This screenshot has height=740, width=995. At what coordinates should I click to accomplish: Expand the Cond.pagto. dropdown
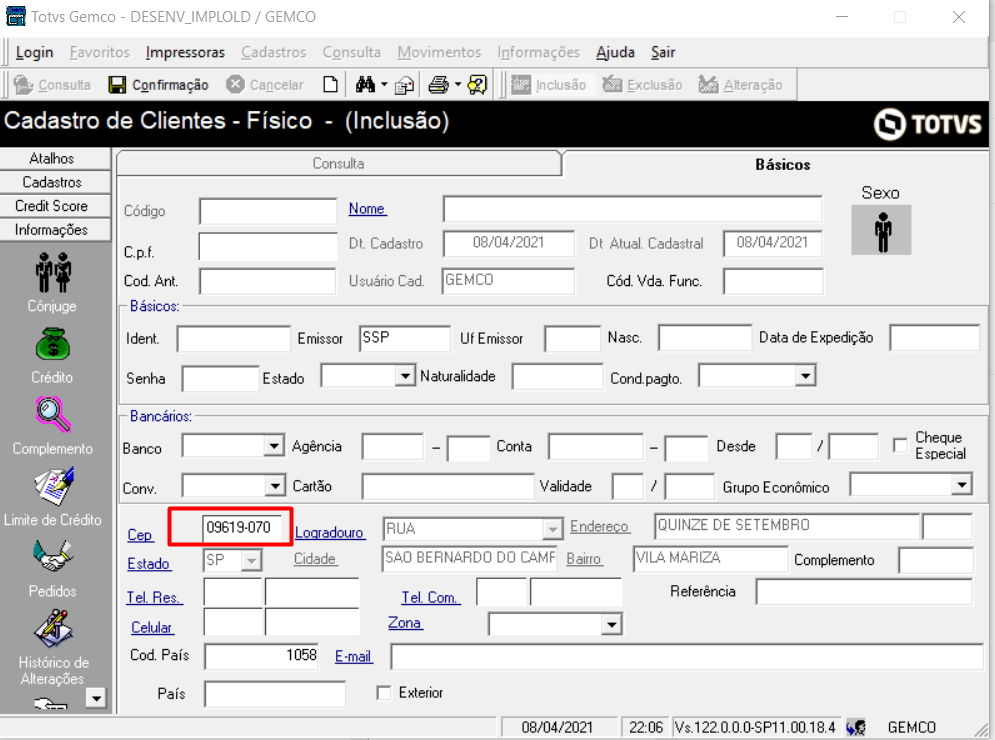pyautogui.click(x=805, y=376)
